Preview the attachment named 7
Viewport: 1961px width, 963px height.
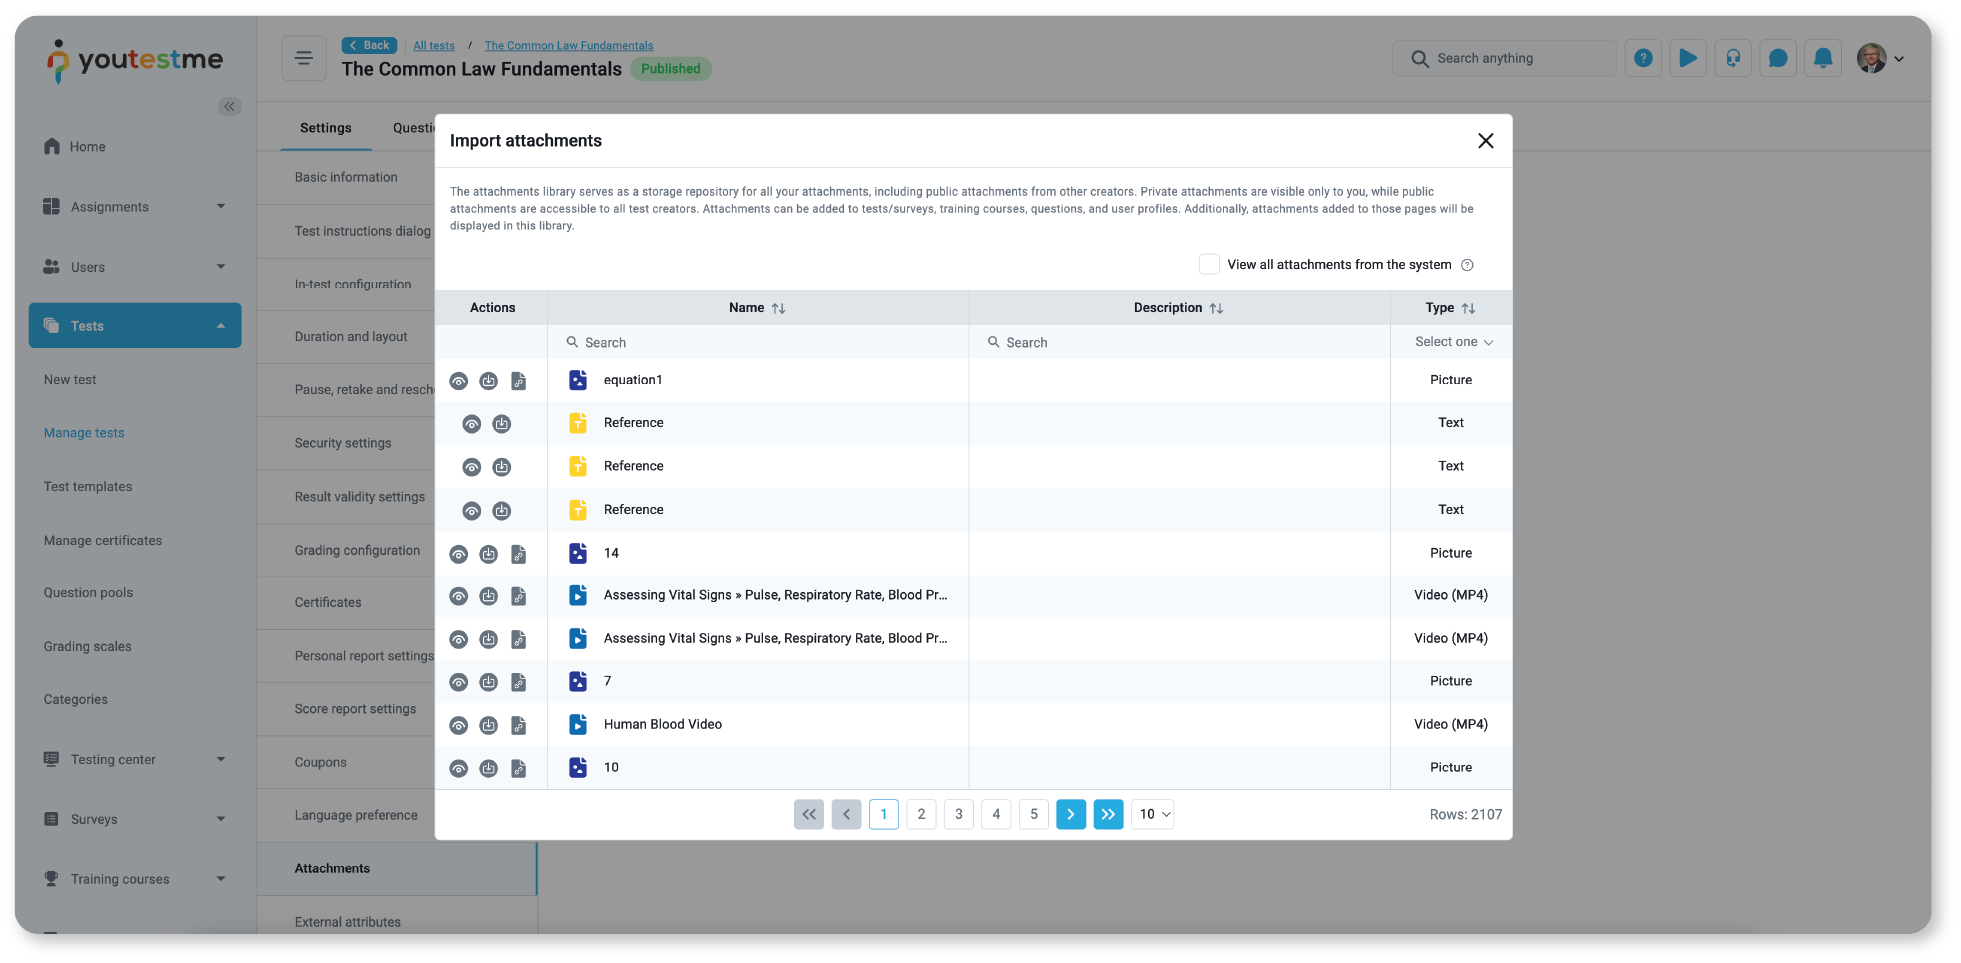[x=459, y=682]
